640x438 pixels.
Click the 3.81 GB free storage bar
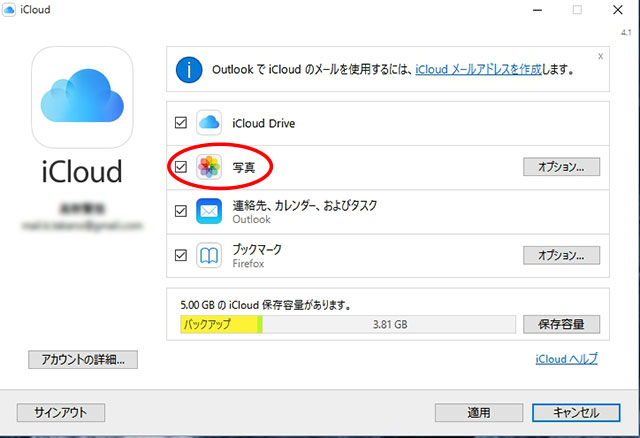click(x=389, y=324)
